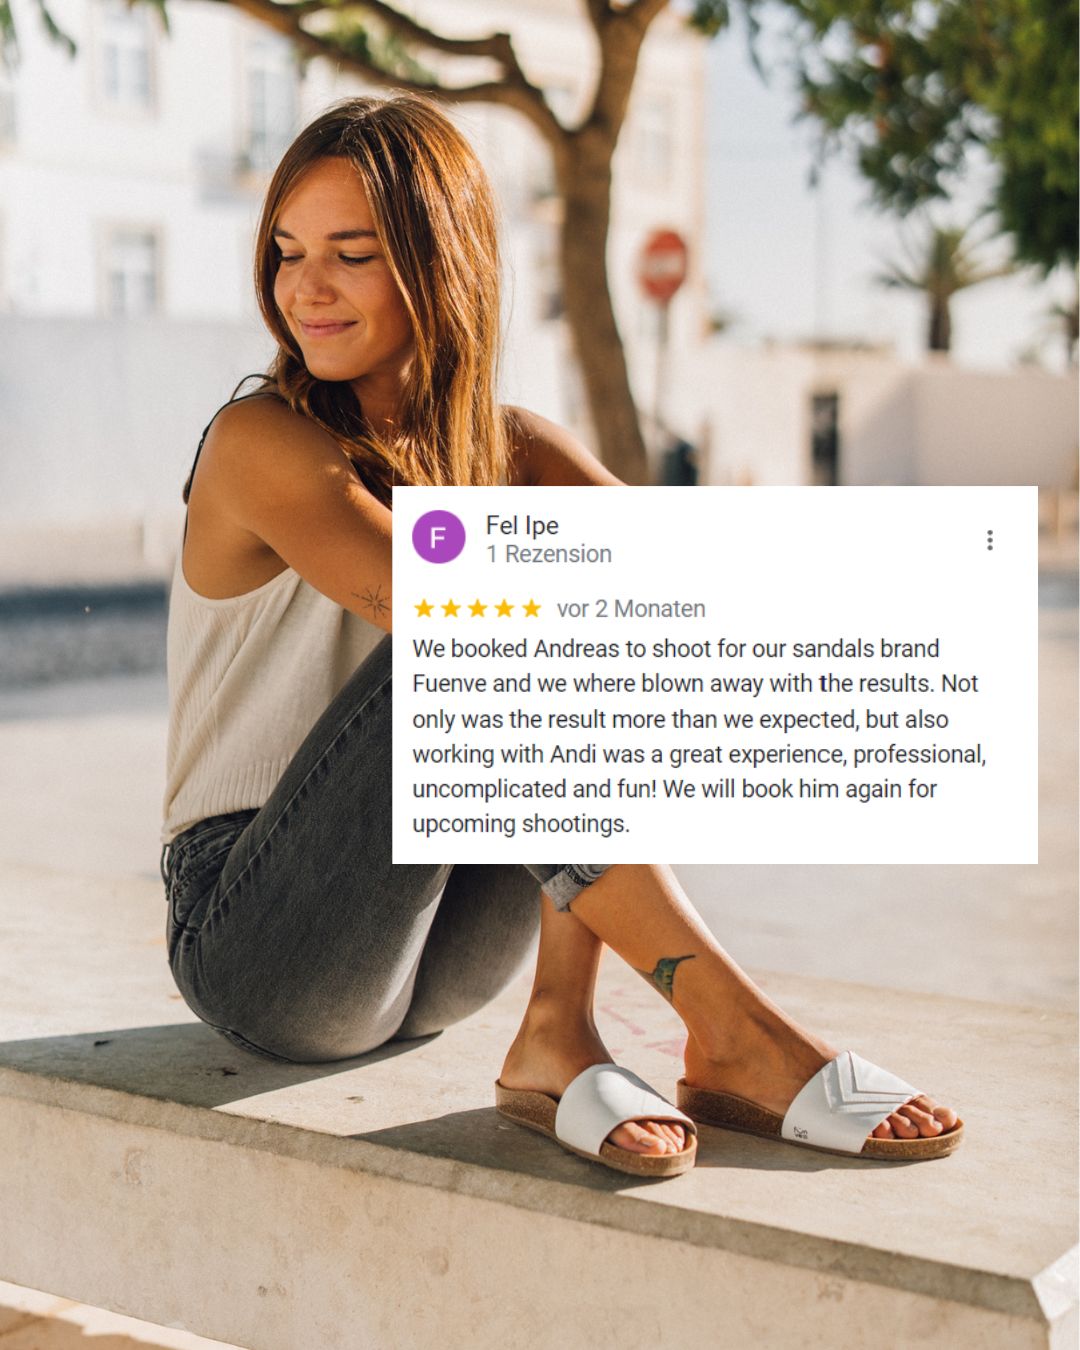Click the name Andreas in review text
This screenshot has width=1080, height=1350.
click(577, 649)
